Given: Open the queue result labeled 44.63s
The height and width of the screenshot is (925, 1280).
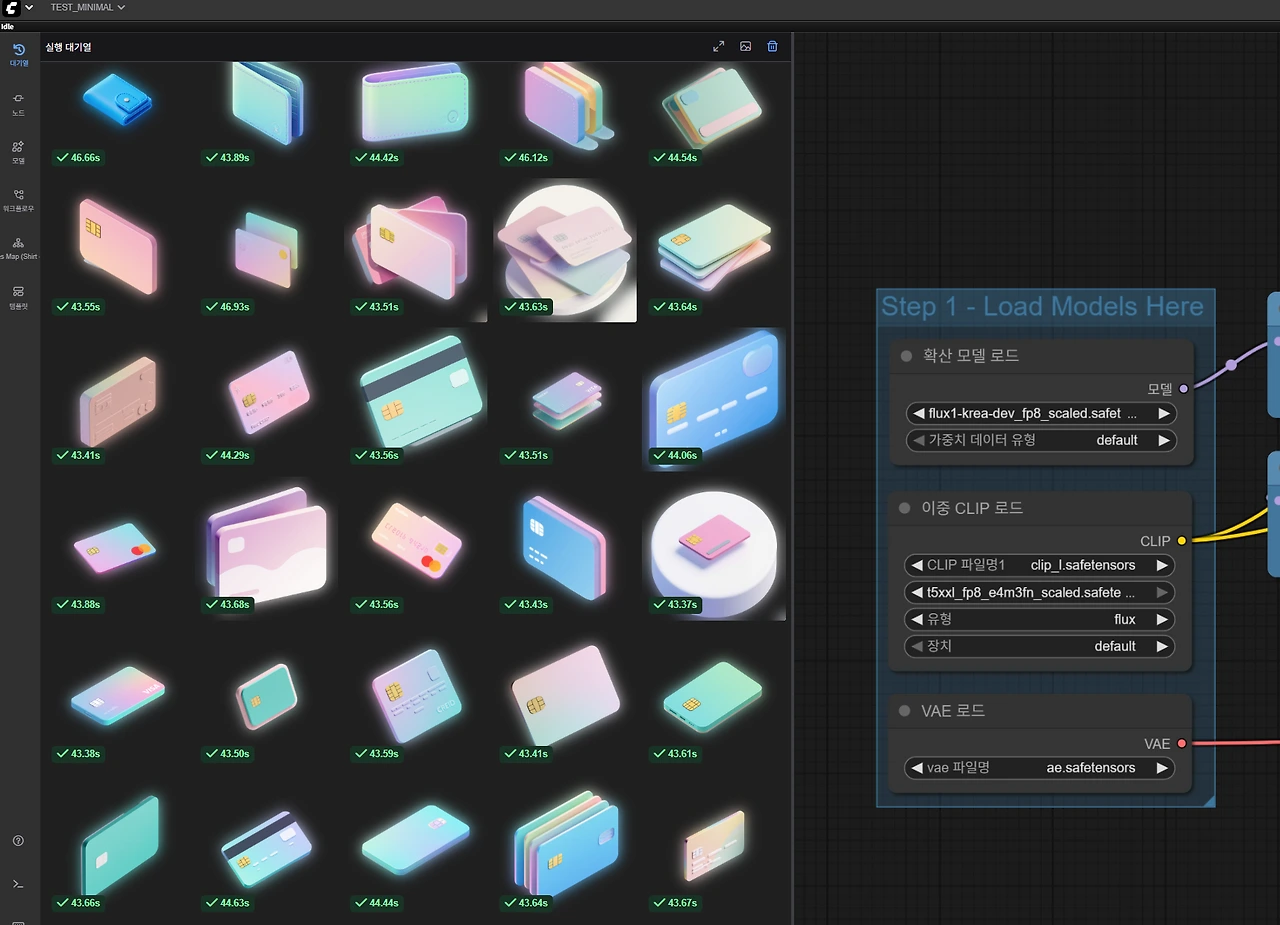Looking at the screenshot, I should 266,846.
